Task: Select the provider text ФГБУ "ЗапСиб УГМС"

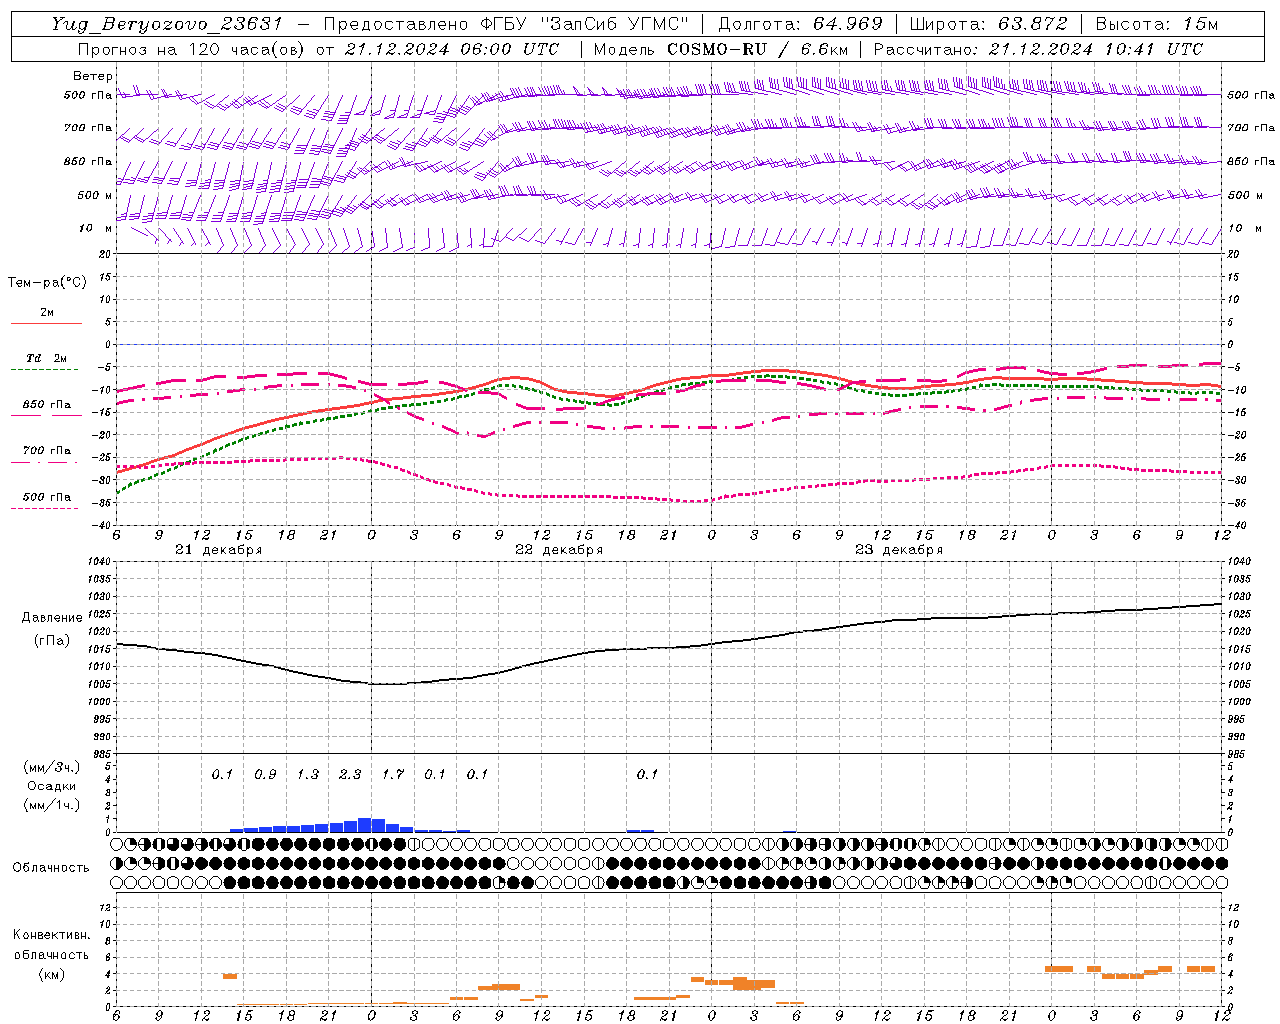Action: pyautogui.click(x=585, y=24)
